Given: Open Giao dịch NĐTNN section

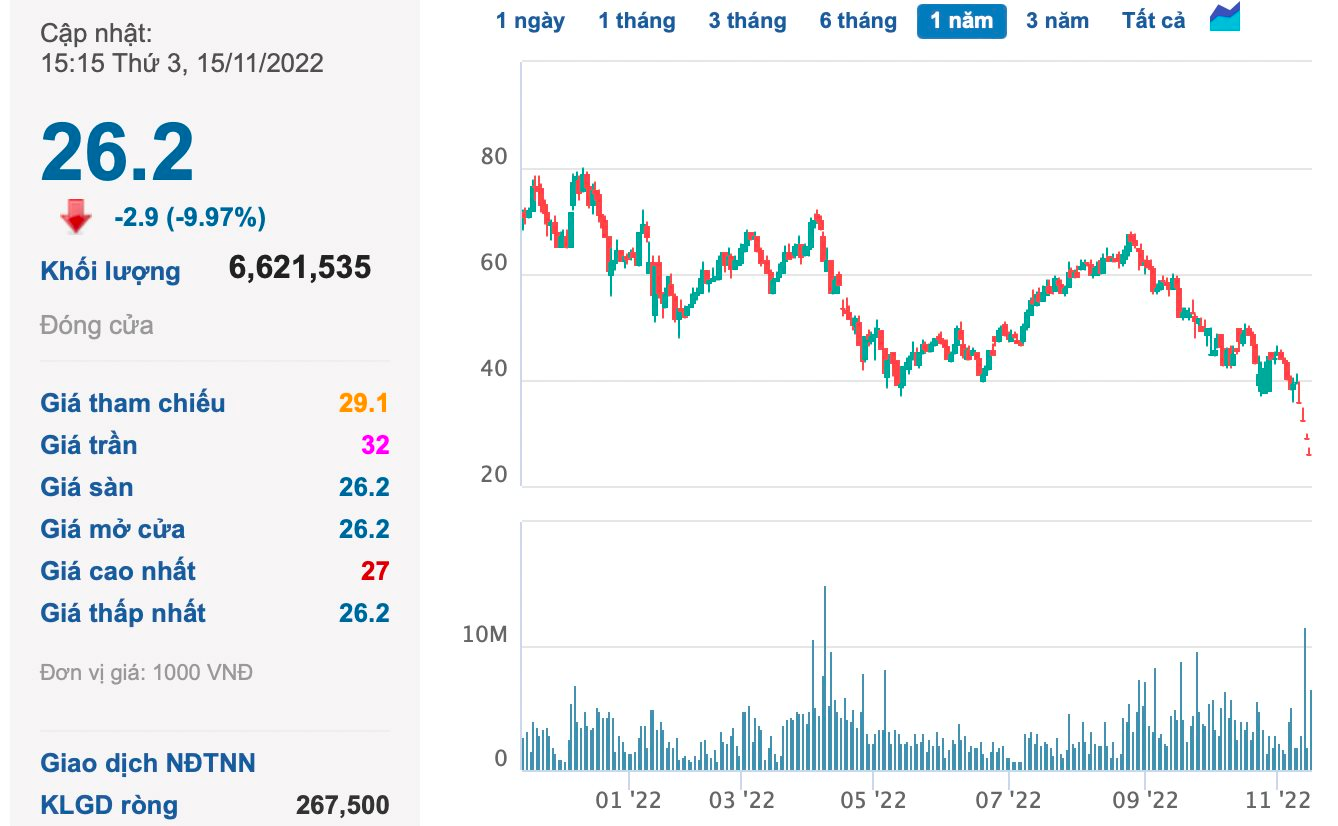Looking at the screenshot, I should click(x=147, y=763).
